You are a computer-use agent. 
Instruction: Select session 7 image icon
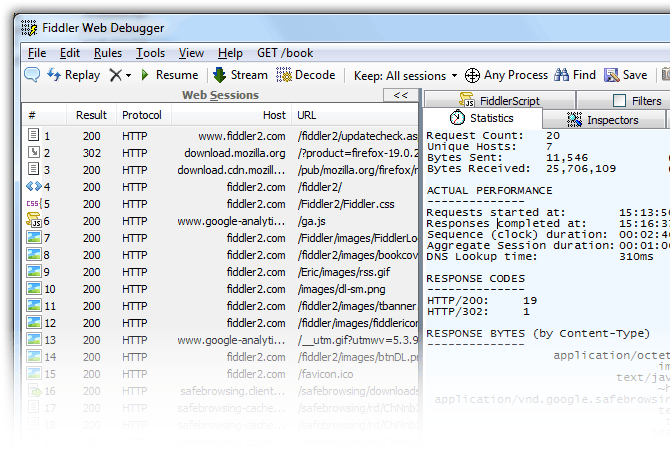tap(34, 237)
